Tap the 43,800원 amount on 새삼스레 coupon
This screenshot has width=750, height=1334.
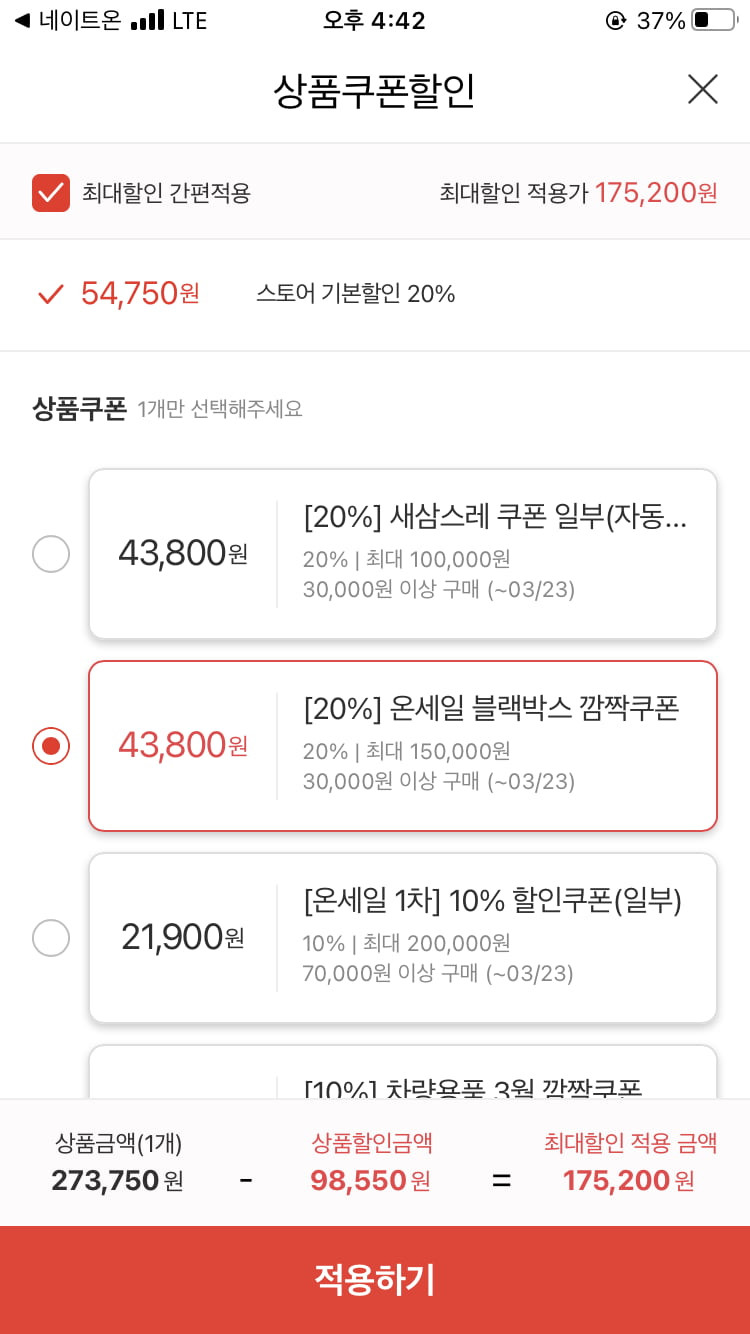click(183, 553)
